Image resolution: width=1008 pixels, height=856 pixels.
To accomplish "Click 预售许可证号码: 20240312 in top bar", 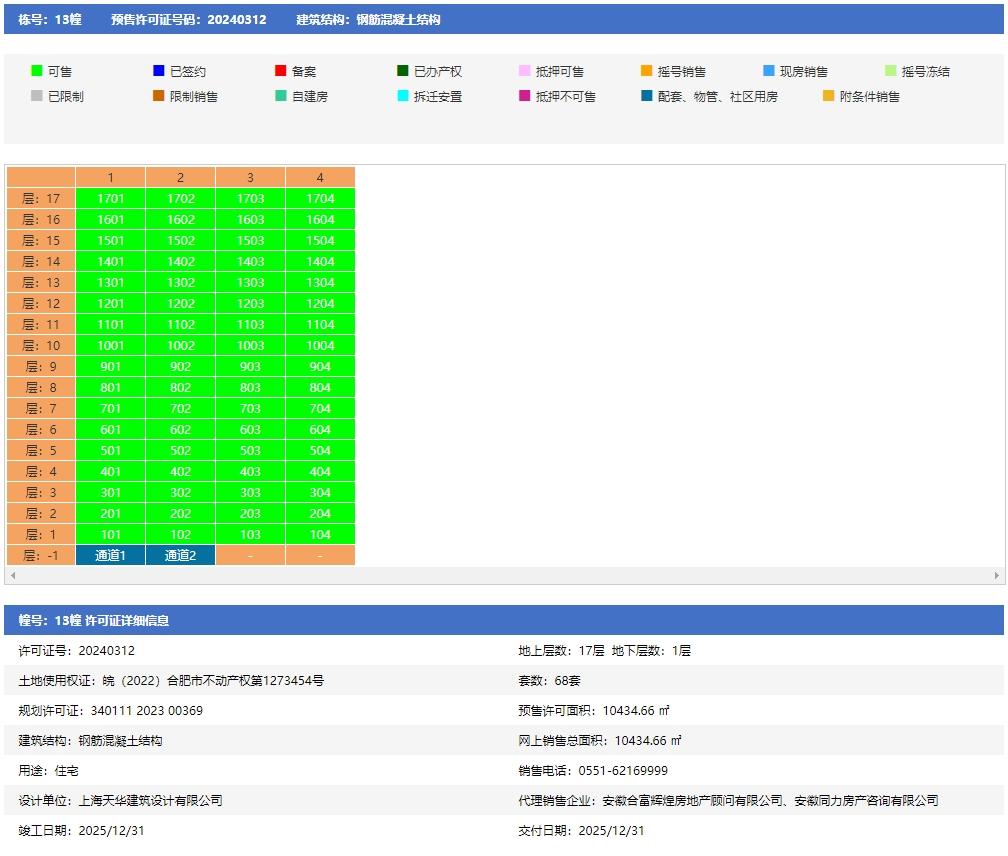I will (188, 19).
